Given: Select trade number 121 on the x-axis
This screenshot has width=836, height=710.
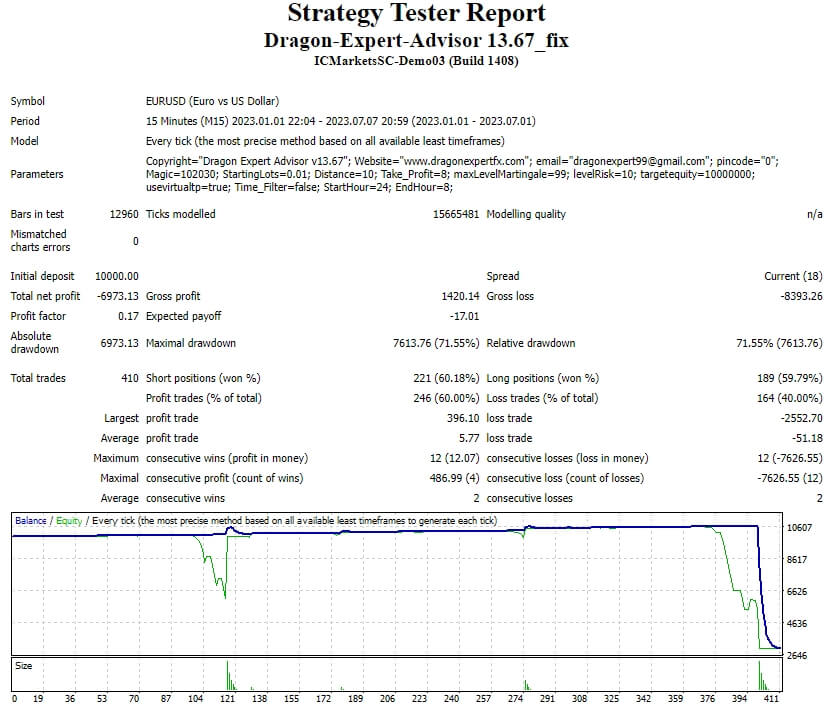Looking at the screenshot, I should pos(228,699).
